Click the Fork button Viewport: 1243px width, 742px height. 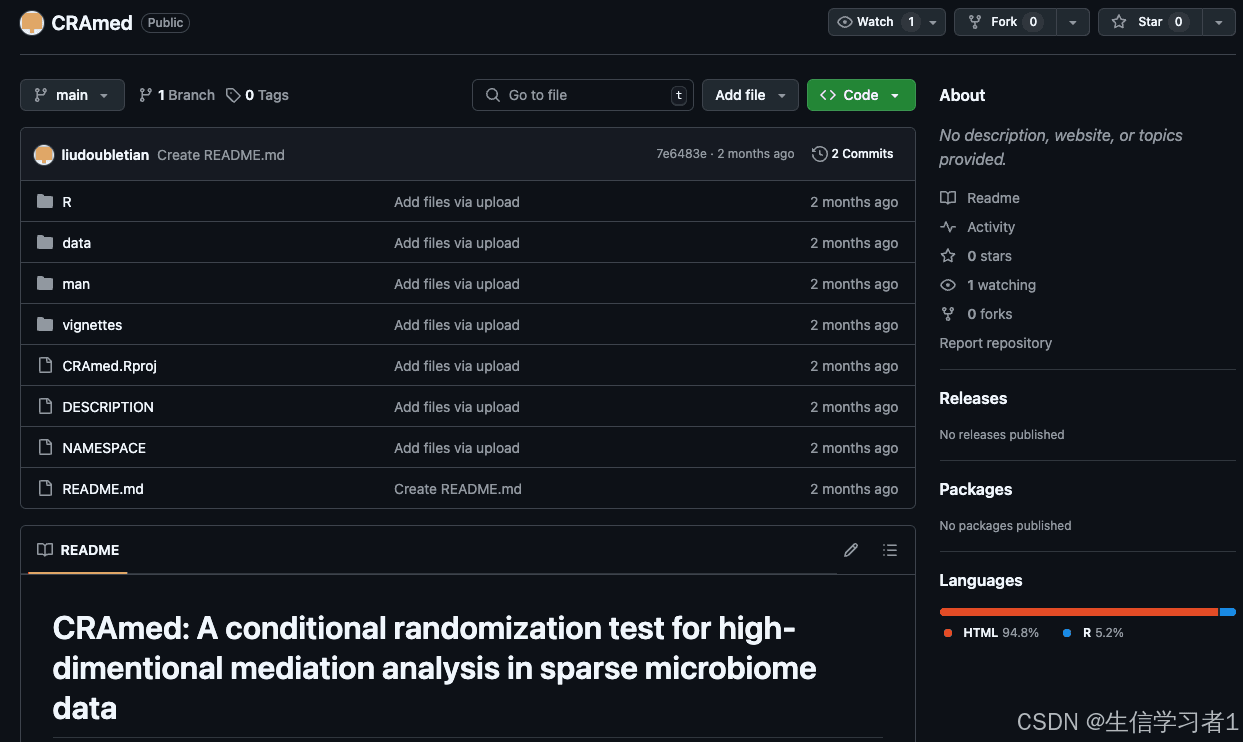click(1005, 22)
